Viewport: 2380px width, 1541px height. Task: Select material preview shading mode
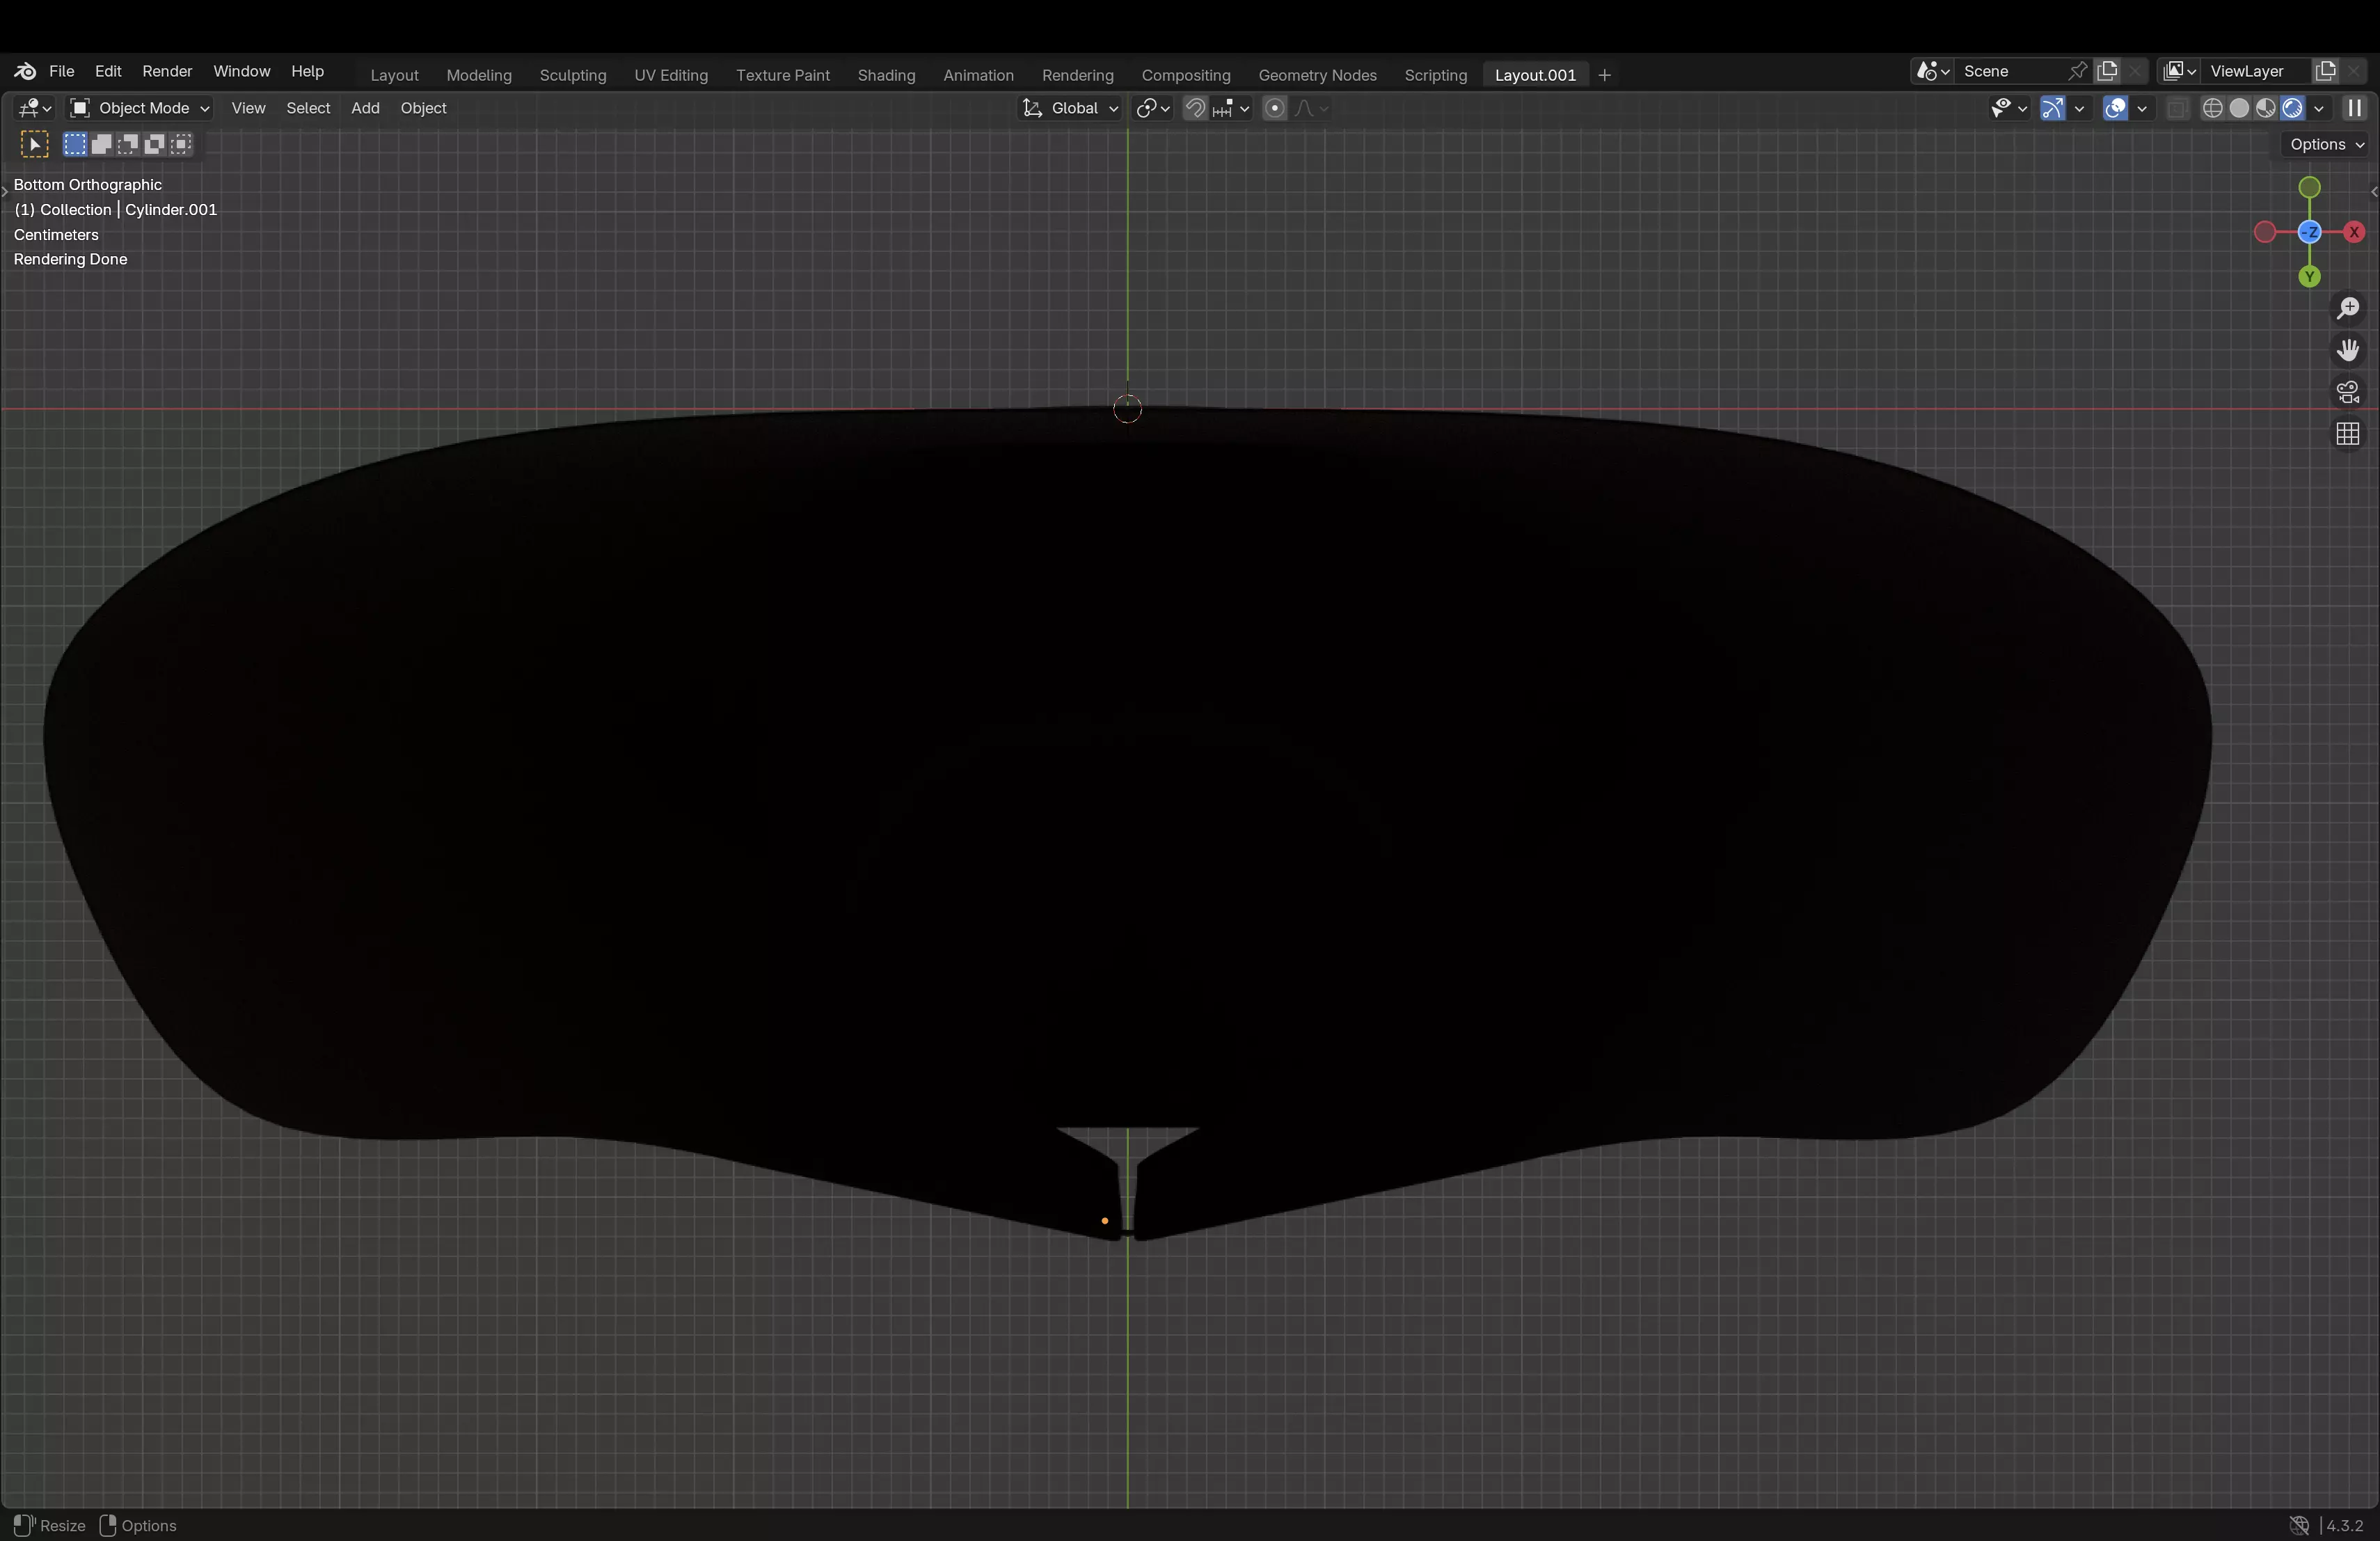tap(2265, 108)
